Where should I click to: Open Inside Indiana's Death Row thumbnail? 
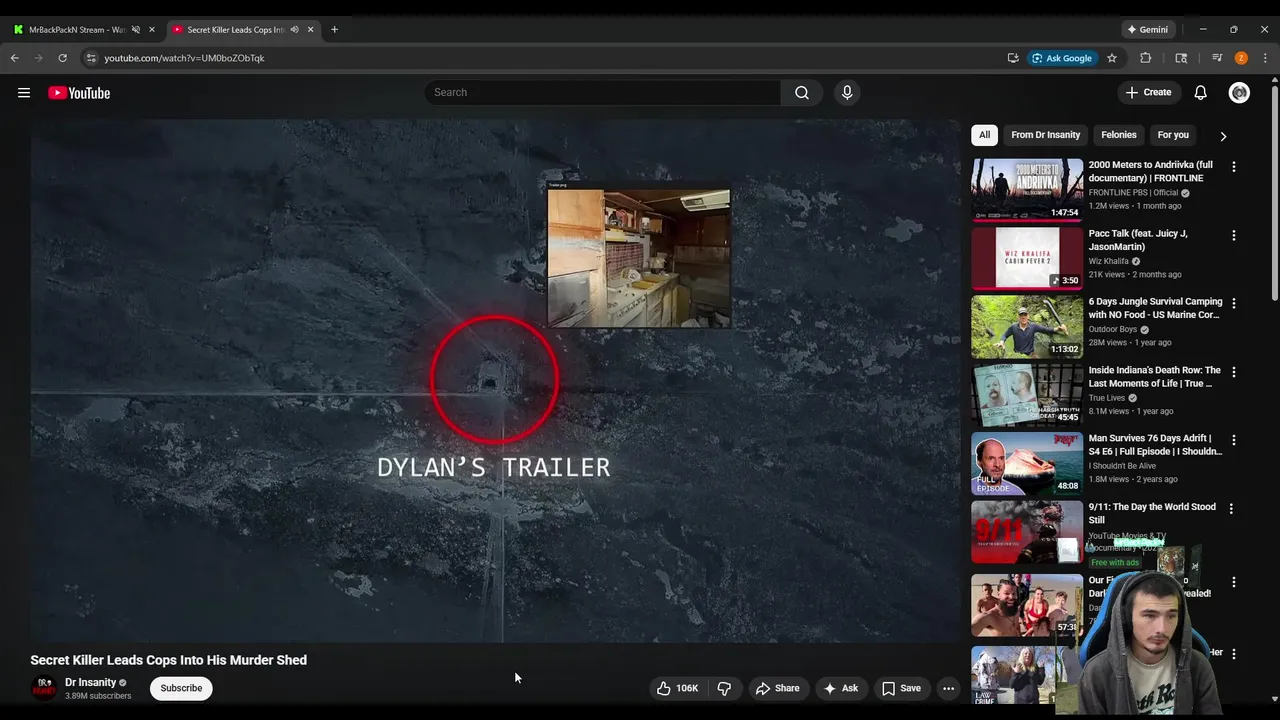1027,394
